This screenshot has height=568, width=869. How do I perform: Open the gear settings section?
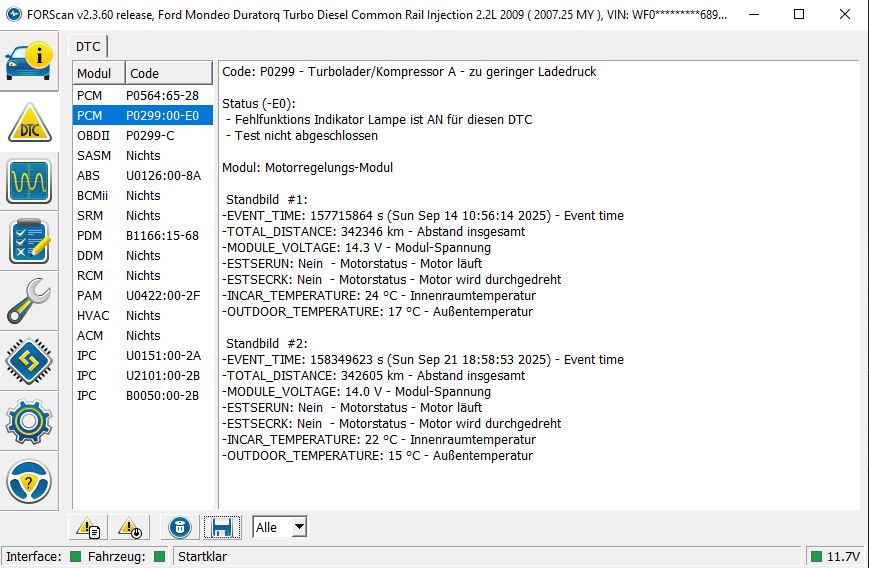pos(30,422)
